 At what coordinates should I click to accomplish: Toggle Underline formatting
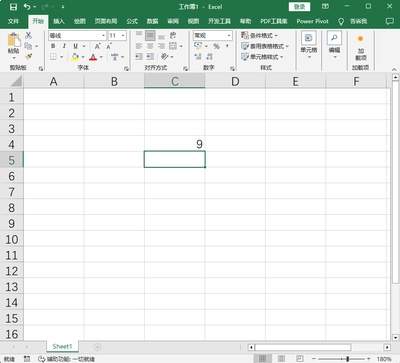point(76,46)
